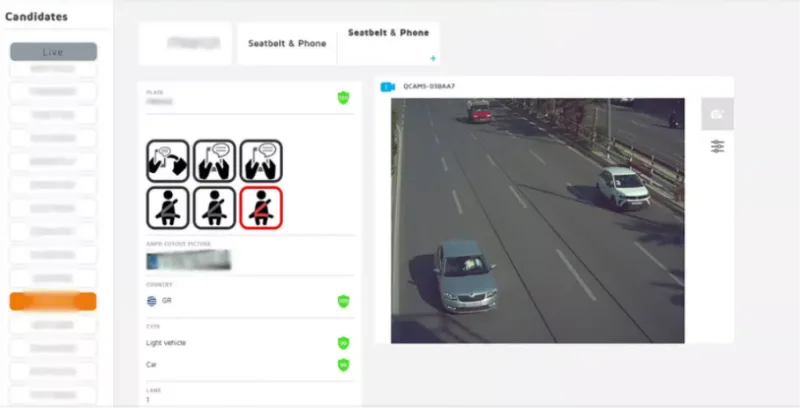Select the middle seatbelt icon
800x408 pixels.
[214, 208]
